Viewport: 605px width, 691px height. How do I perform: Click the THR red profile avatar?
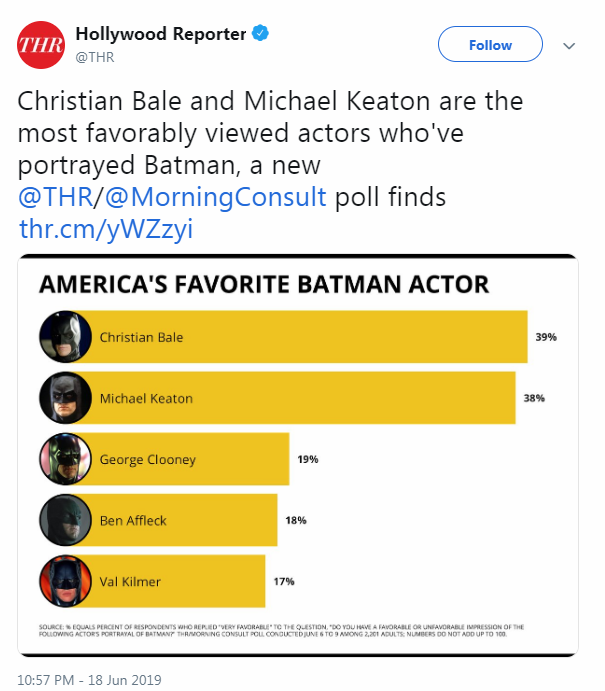click(41, 45)
